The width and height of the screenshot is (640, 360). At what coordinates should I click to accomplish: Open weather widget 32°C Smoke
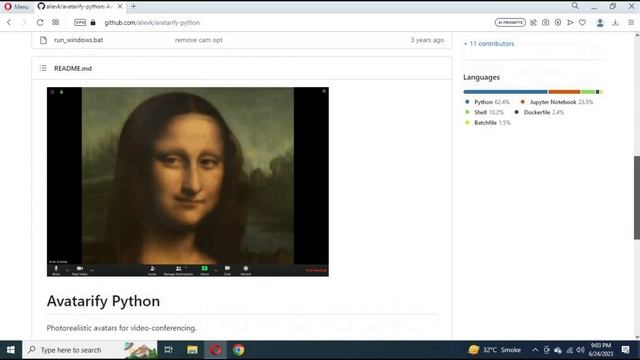tap(495, 350)
